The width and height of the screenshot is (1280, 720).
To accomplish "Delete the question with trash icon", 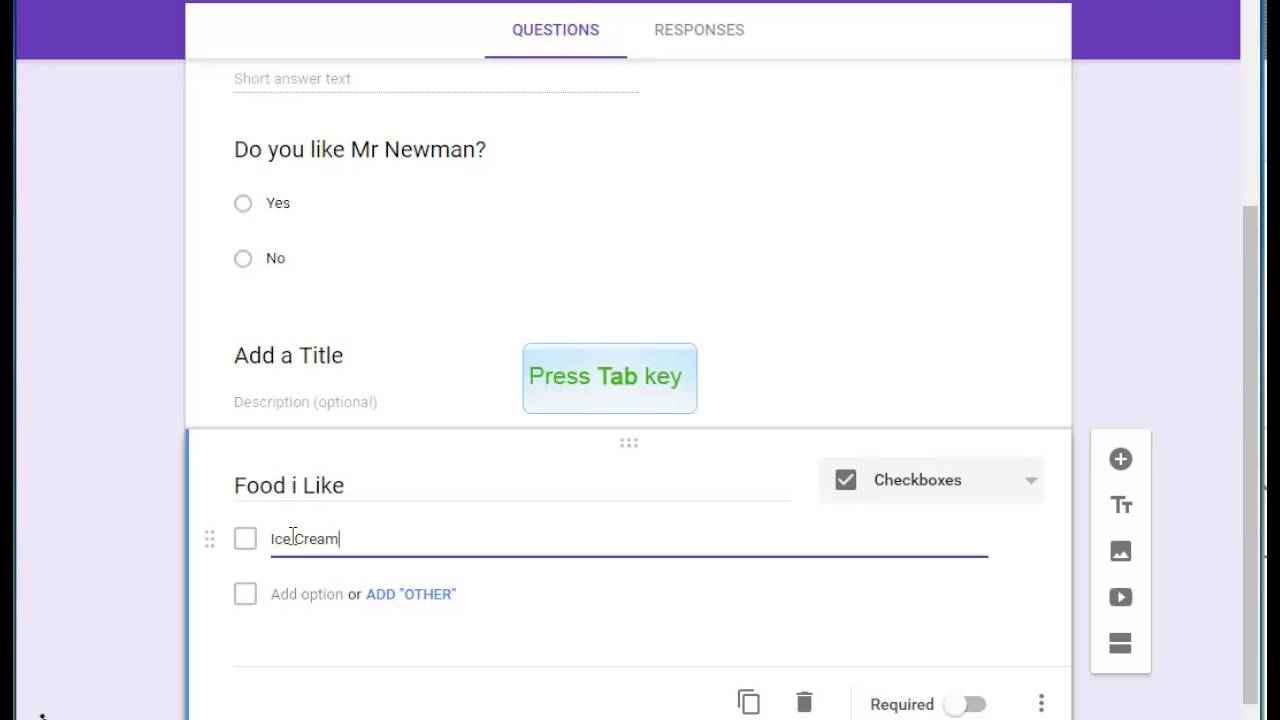I will pos(804,702).
